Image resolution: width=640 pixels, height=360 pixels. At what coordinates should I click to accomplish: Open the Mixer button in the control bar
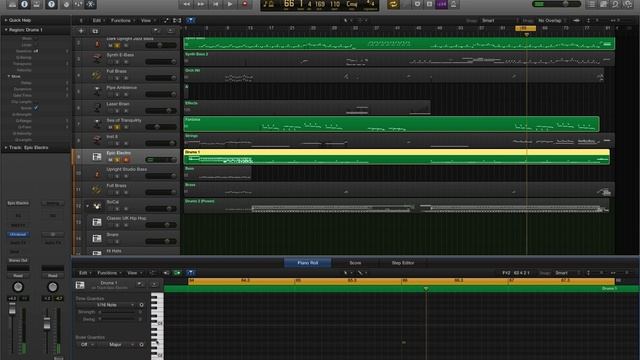(78, 4)
